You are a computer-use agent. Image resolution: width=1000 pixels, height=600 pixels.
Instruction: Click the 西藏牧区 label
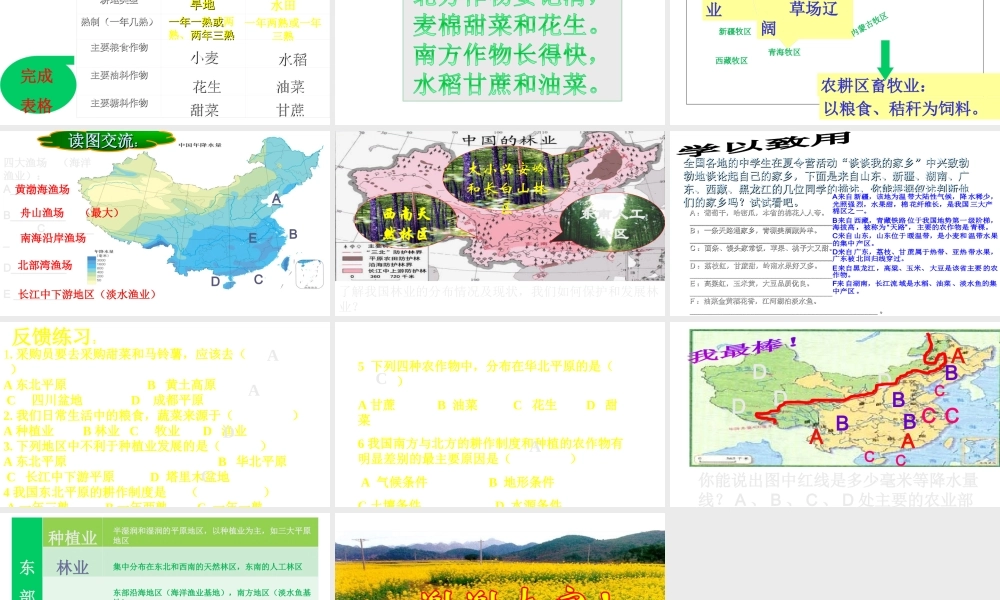[732, 61]
